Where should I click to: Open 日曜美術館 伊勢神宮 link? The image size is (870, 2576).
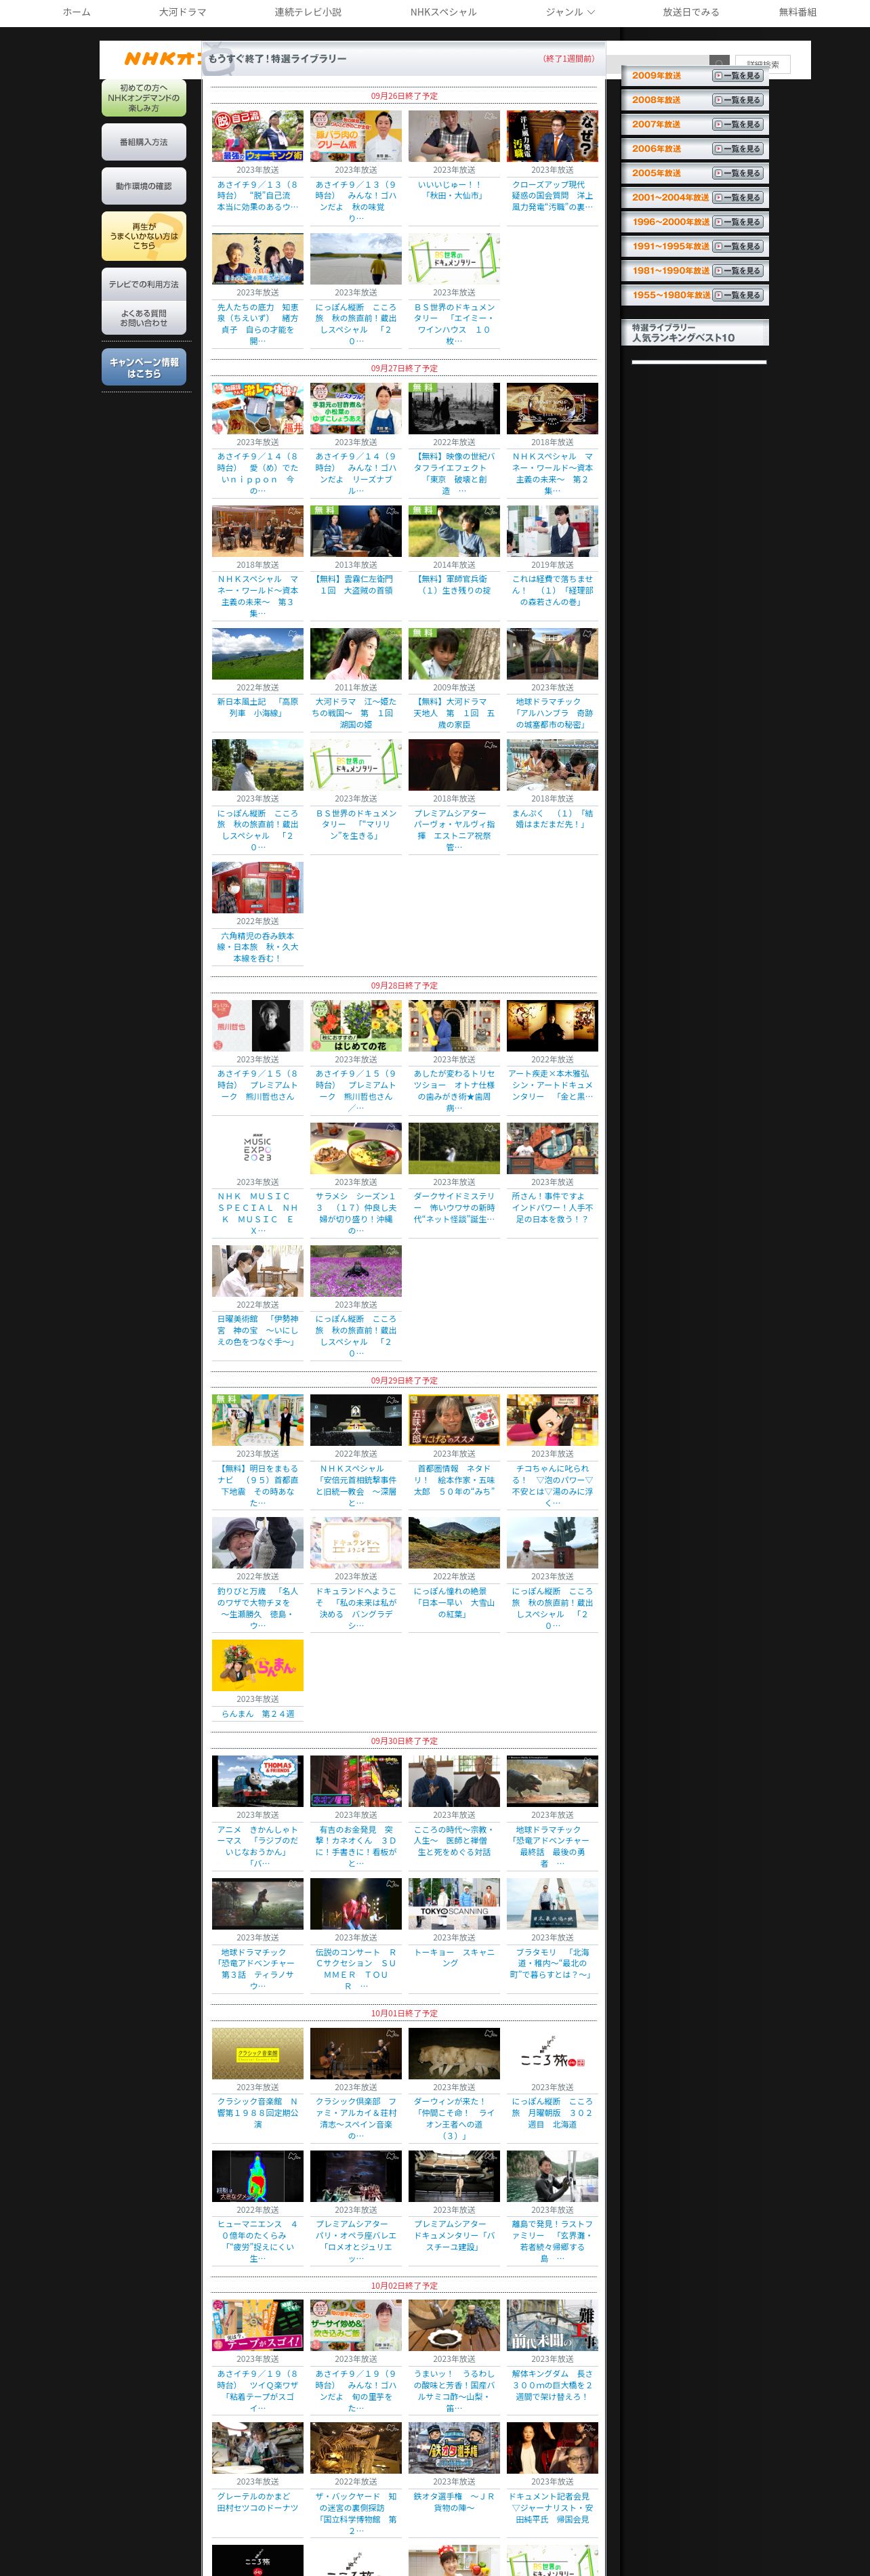257,1330
